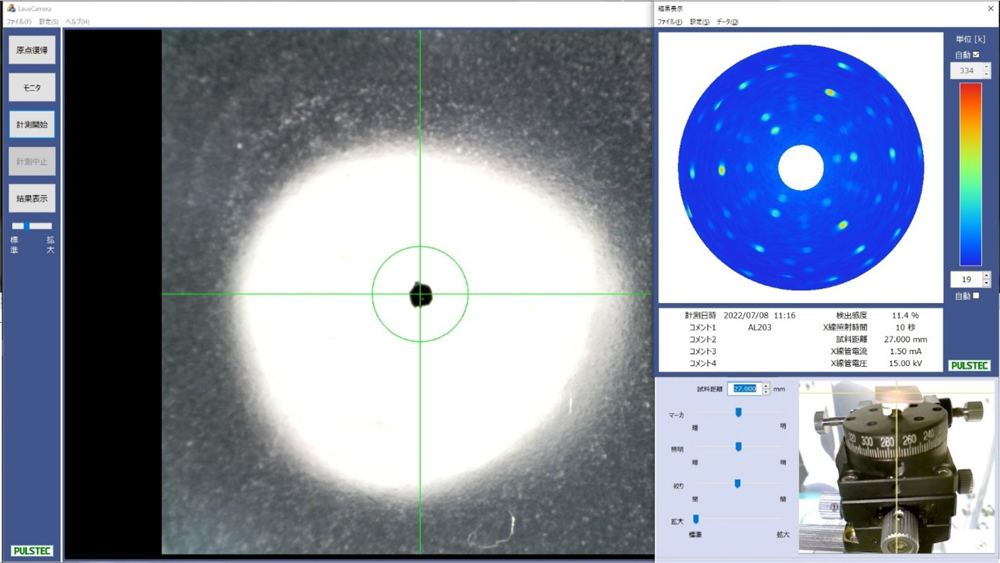Open データ menu in results window
Image resolution: width=1000 pixels, height=563 pixels.
point(727,22)
